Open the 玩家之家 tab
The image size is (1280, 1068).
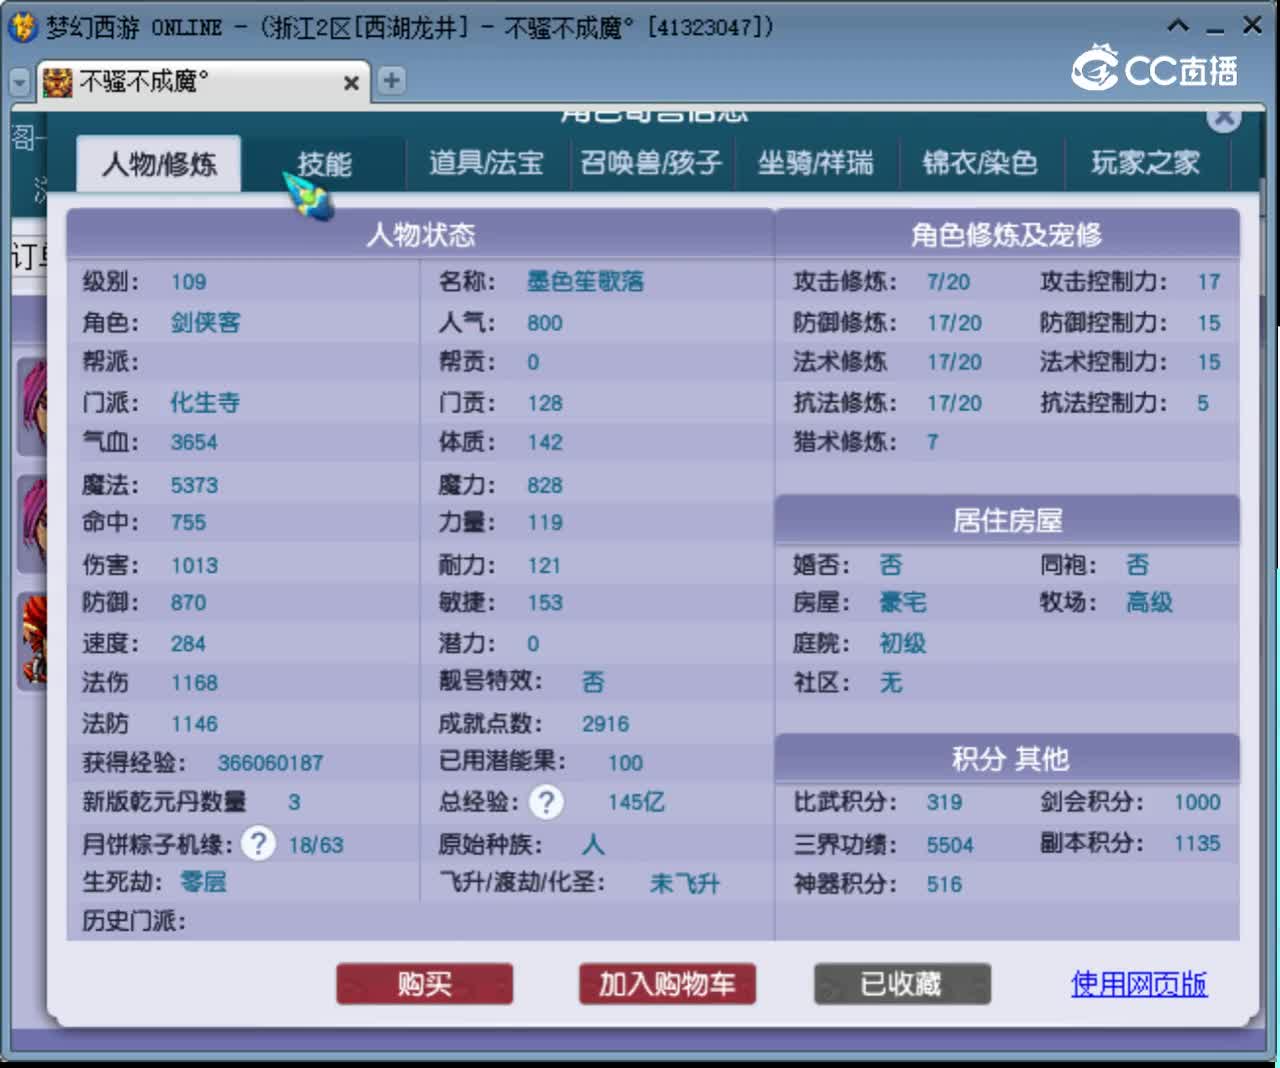click(1145, 163)
